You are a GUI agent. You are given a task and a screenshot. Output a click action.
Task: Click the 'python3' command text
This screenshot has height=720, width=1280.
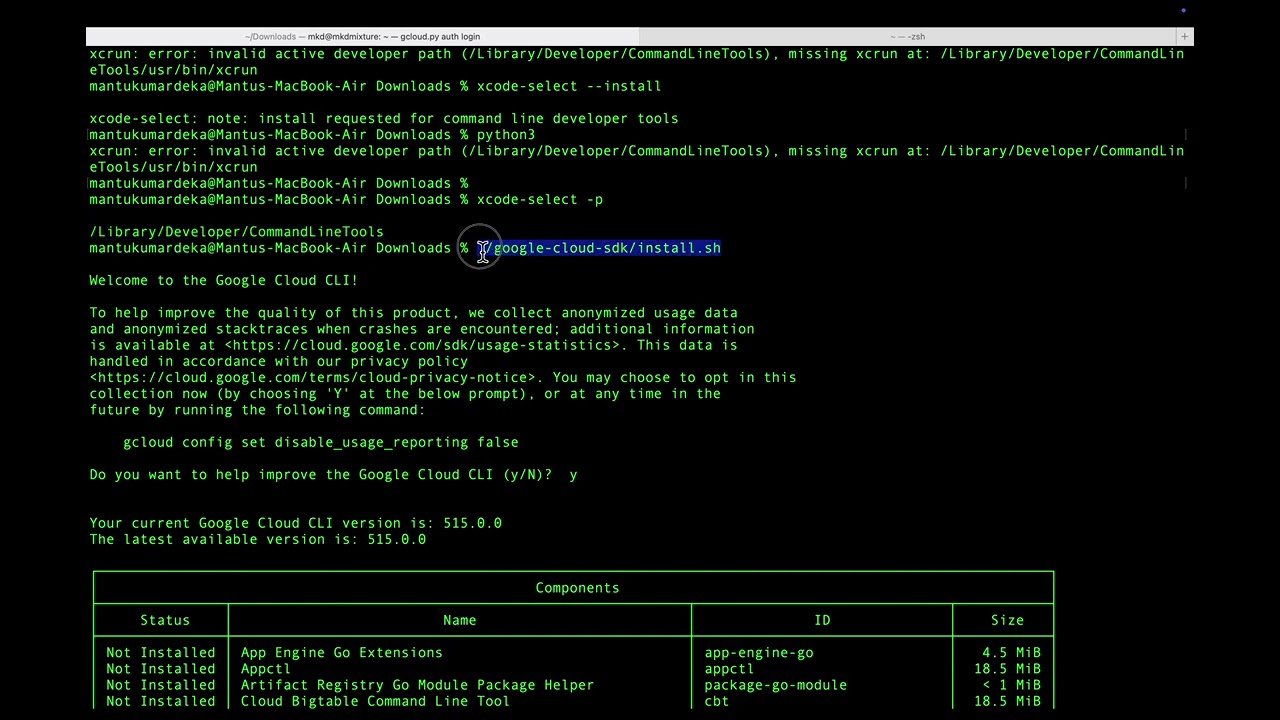click(x=506, y=134)
